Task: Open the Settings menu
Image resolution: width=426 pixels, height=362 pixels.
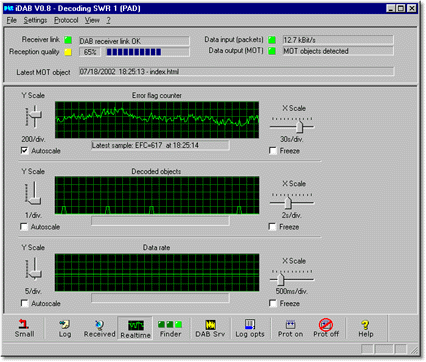Action: coord(35,20)
